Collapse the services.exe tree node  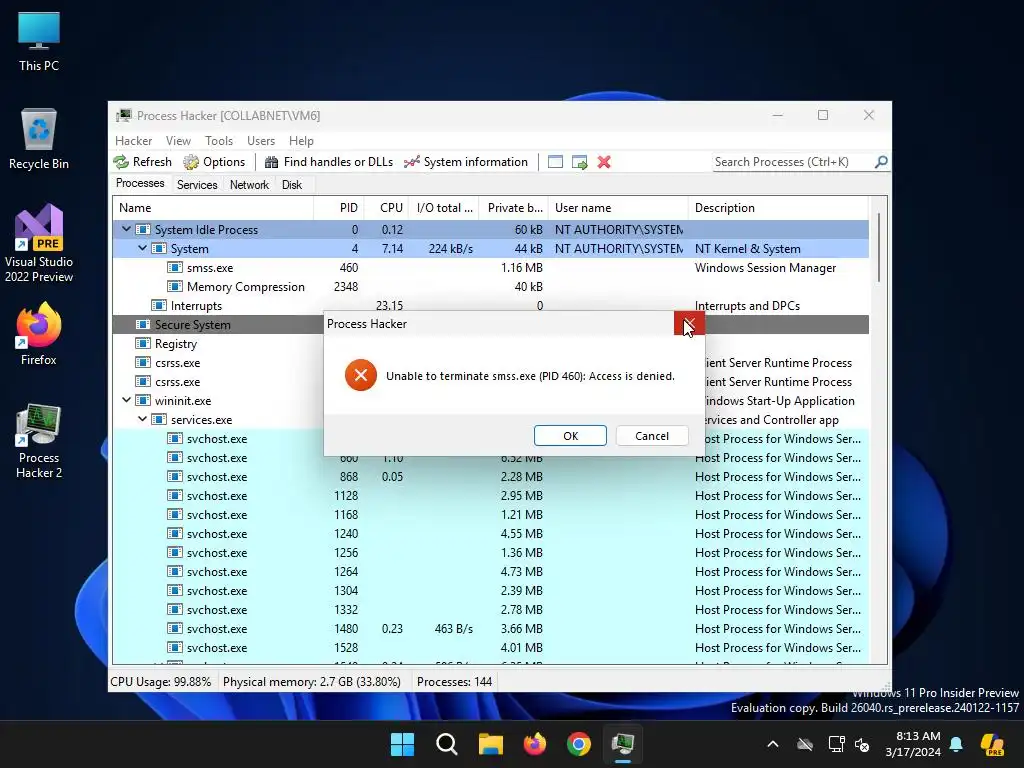pyautogui.click(x=142, y=419)
